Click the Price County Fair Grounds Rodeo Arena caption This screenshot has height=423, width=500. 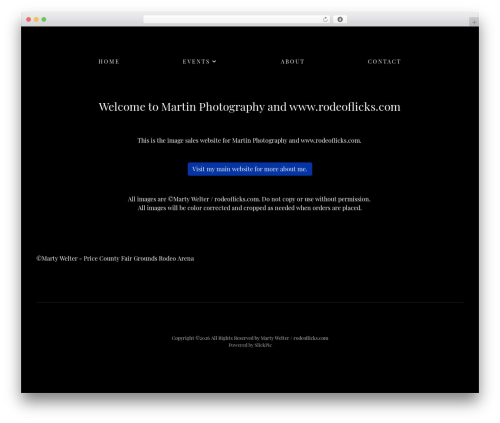coord(115,258)
